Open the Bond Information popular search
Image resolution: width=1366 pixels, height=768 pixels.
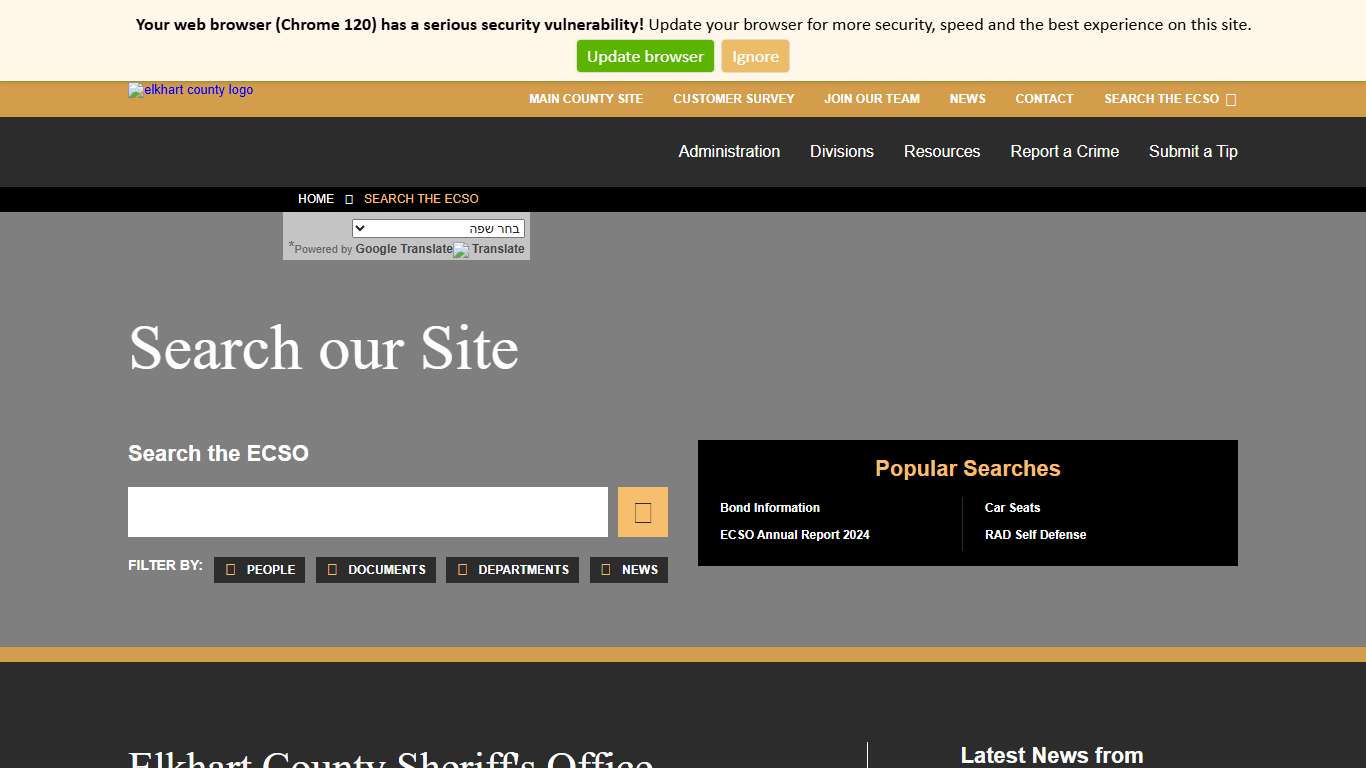[x=769, y=508]
